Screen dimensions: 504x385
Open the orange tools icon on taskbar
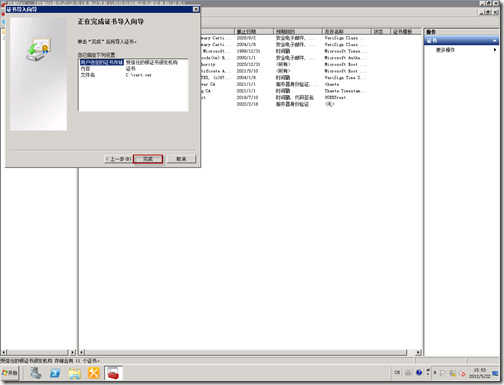tap(94, 373)
